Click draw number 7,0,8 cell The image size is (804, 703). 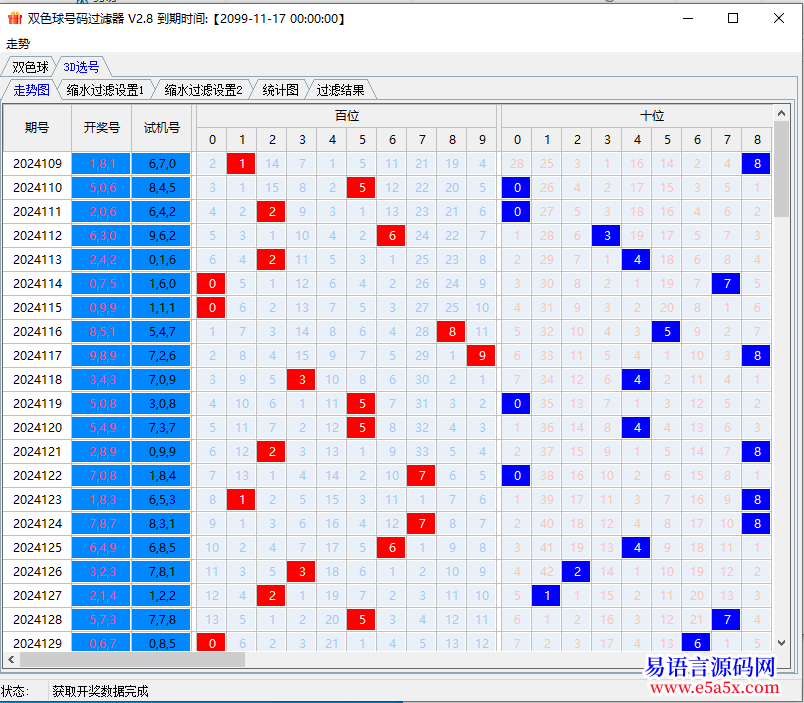coord(102,476)
